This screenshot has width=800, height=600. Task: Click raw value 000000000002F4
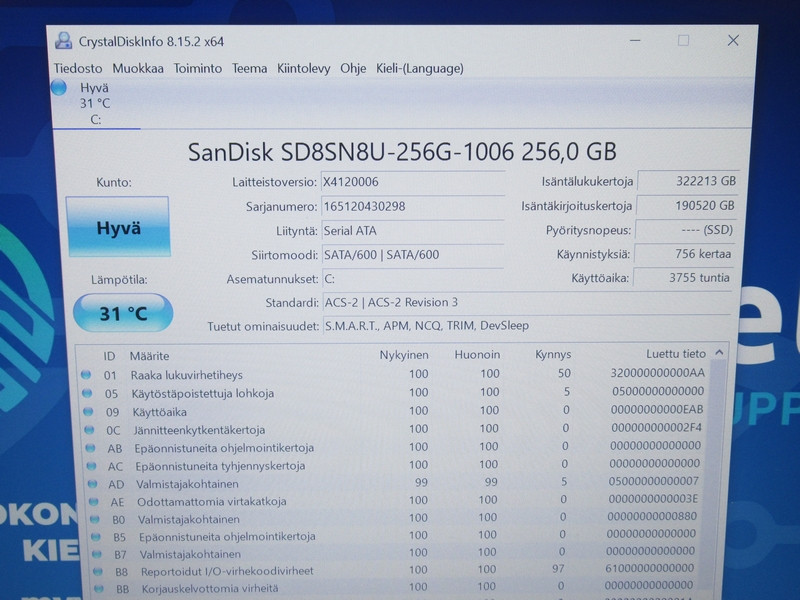coord(657,428)
